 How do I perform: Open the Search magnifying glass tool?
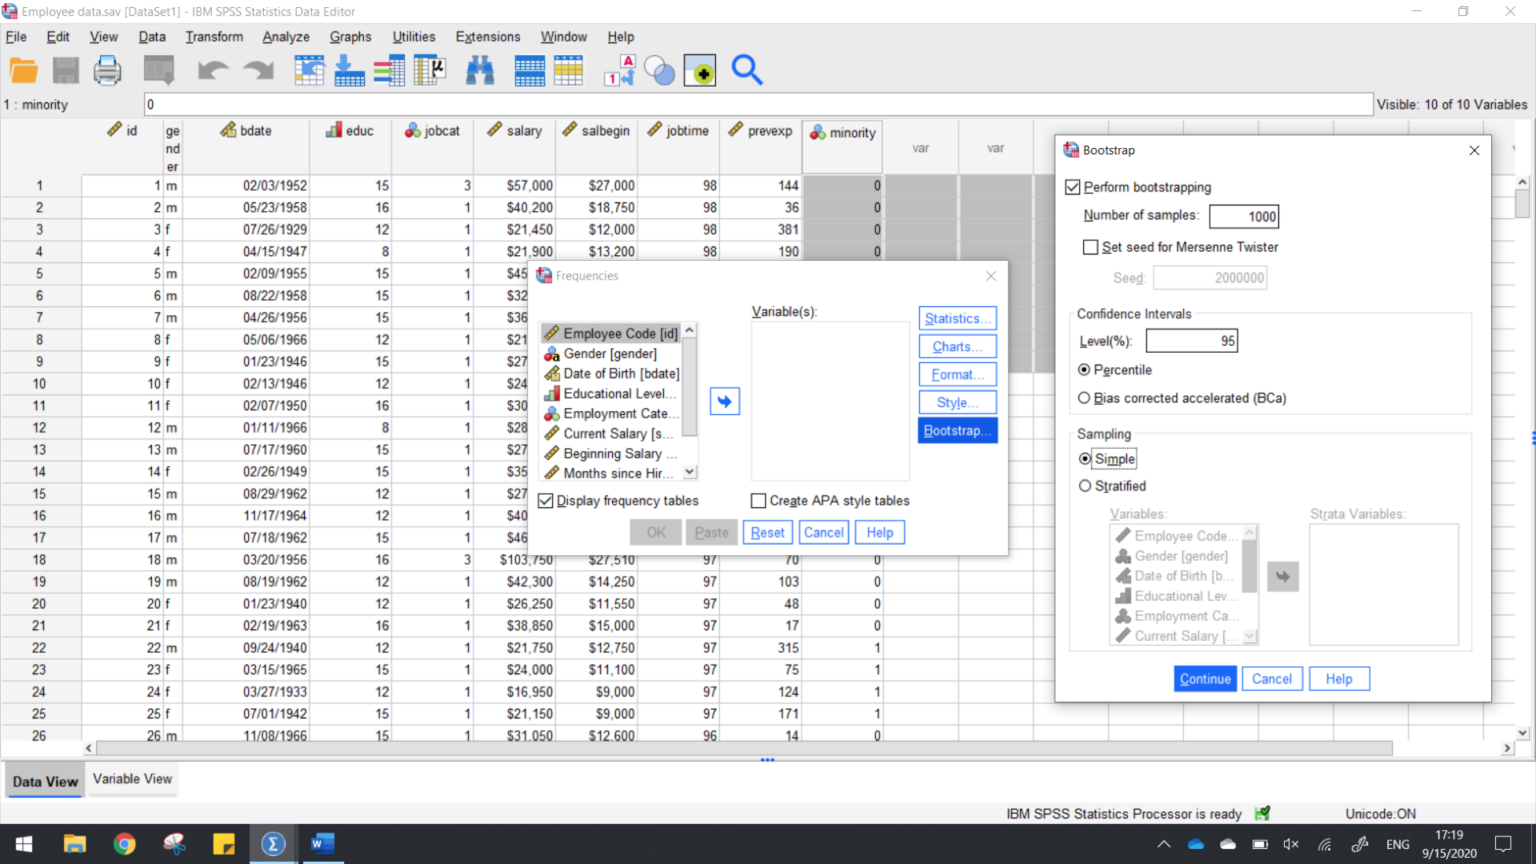coord(746,70)
